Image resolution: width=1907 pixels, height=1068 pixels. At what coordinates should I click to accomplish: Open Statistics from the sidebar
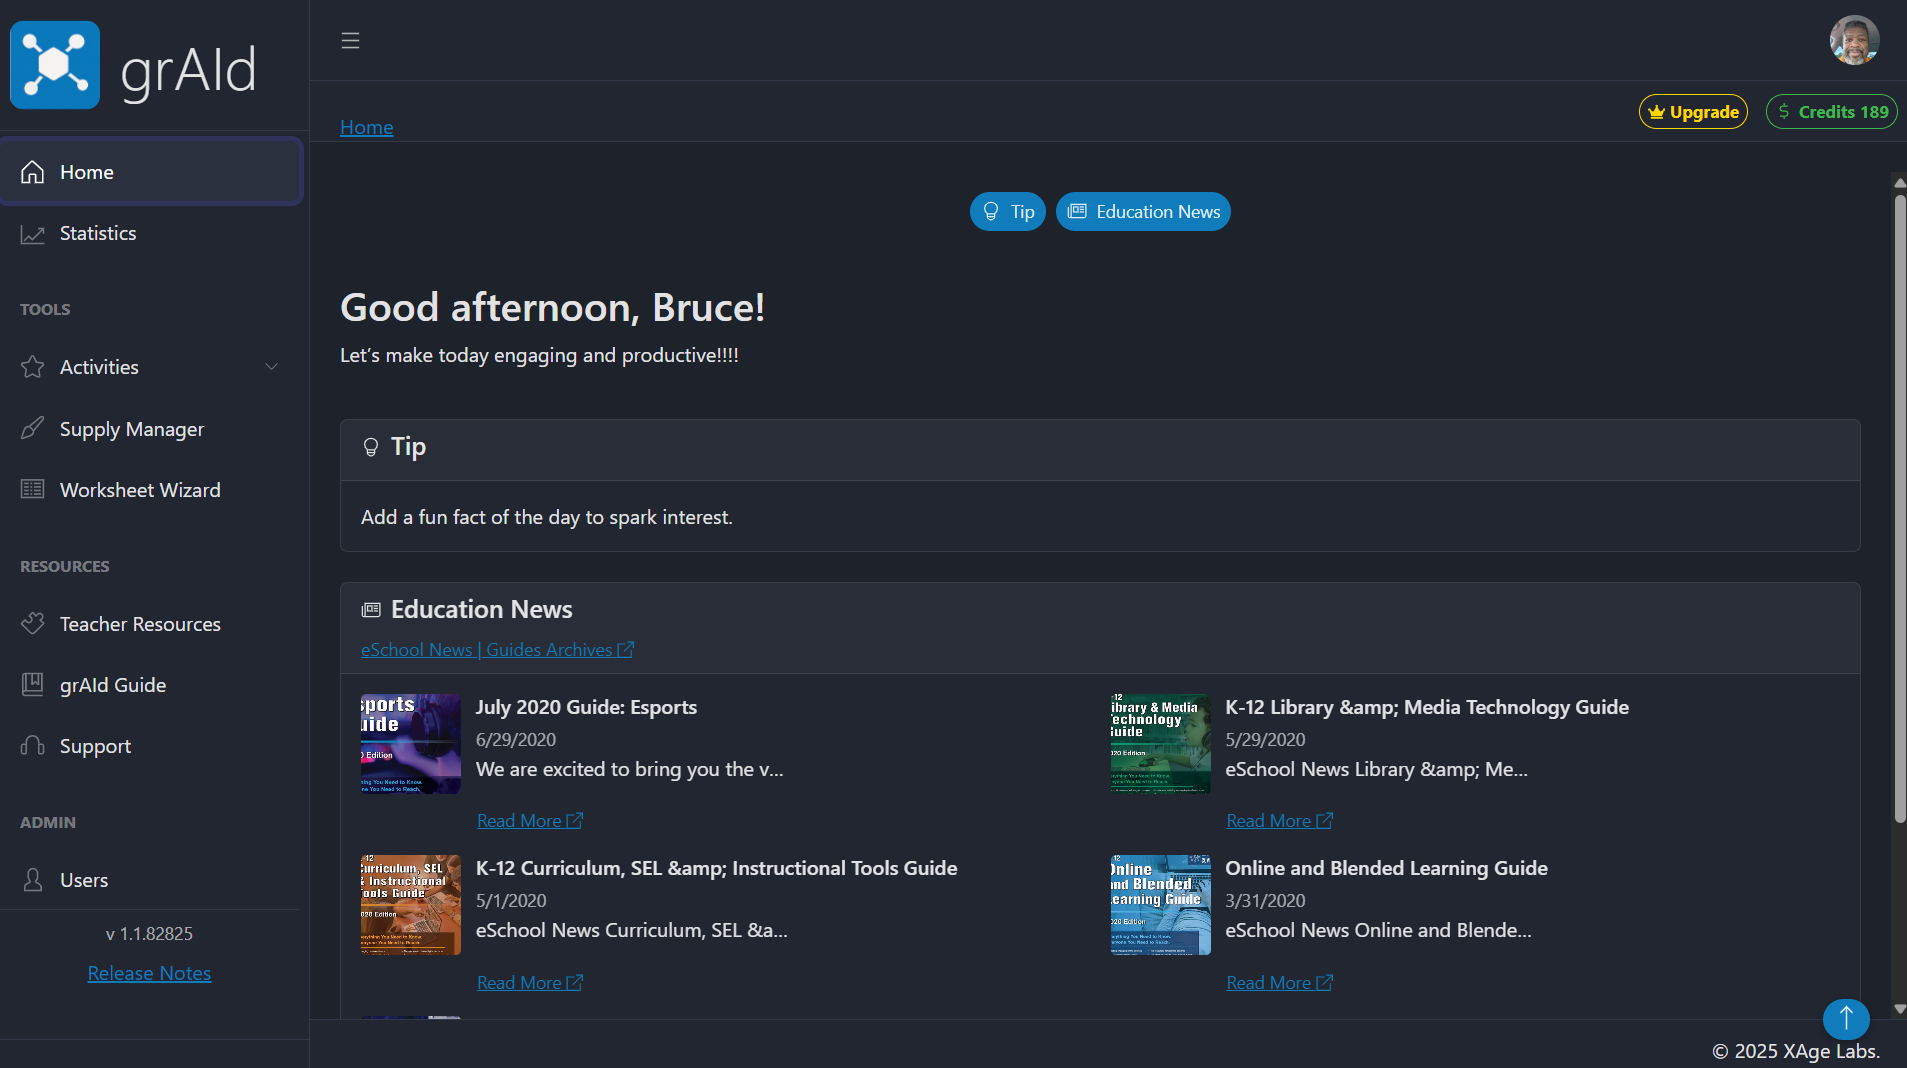[x=151, y=233]
